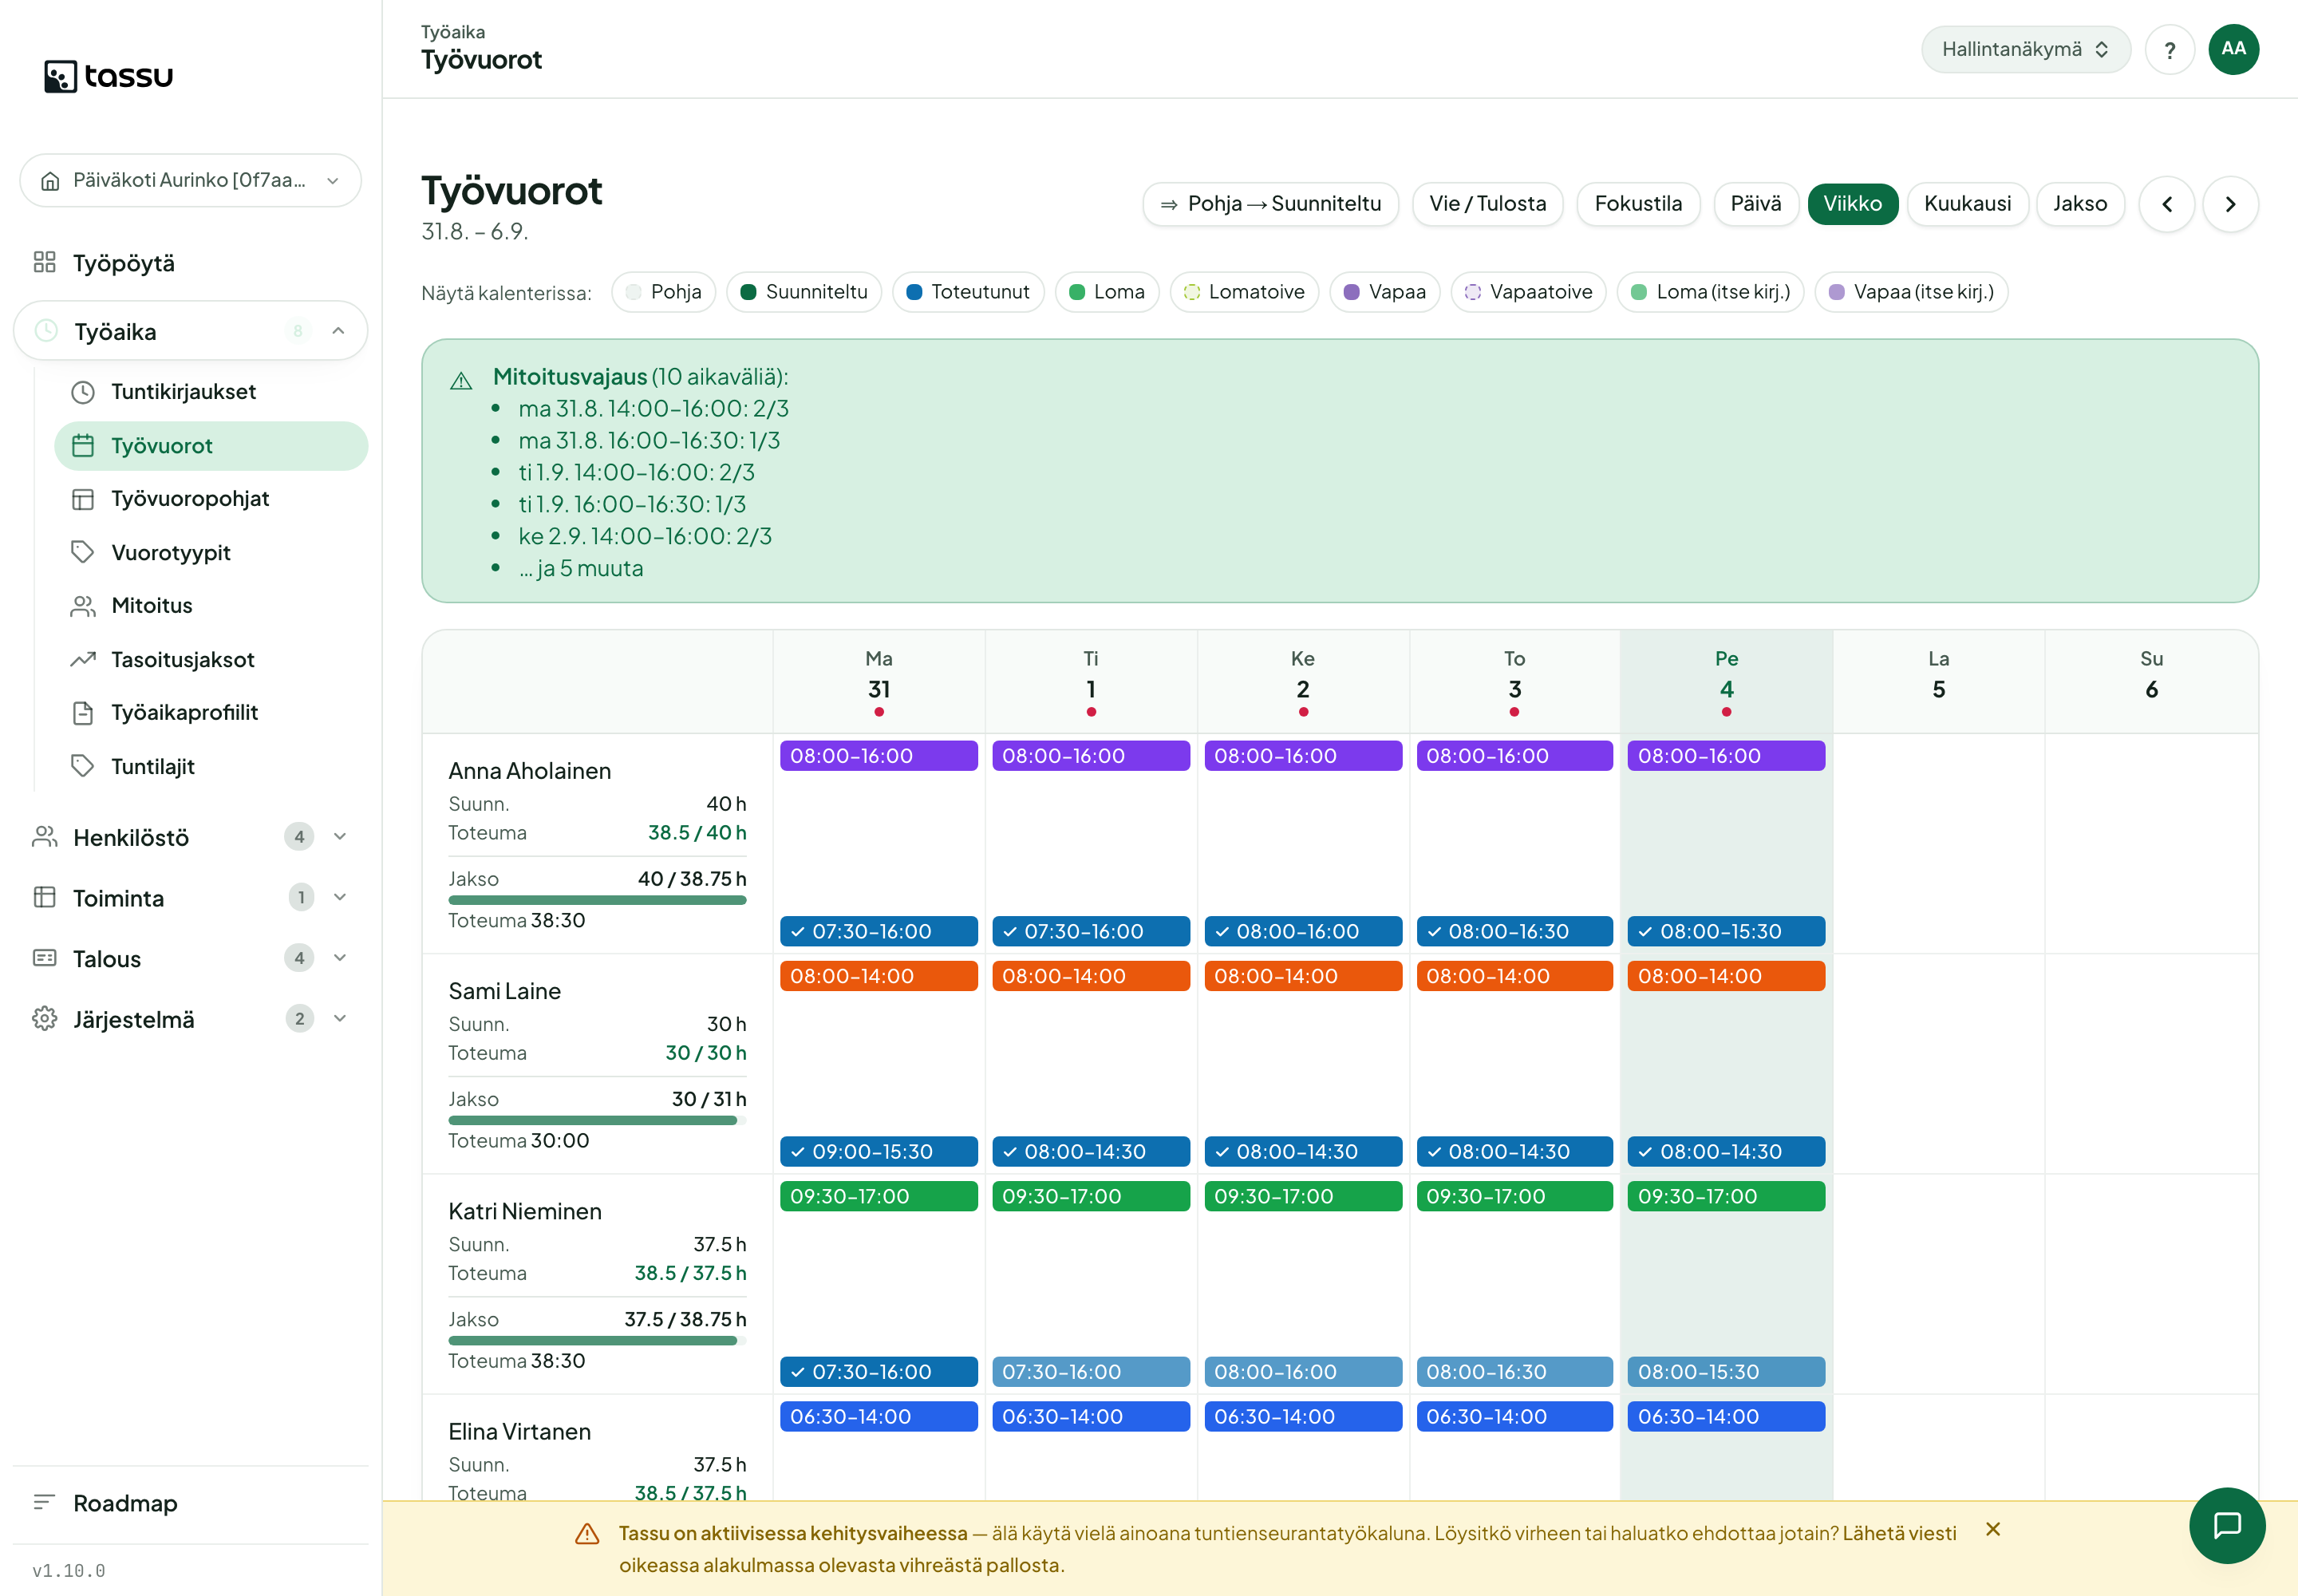The width and height of the screenshot is (2298, 1596).
Task: Open Anna Aholainen Monday planned shift 08:00–16:00
Action: [878, 756]
